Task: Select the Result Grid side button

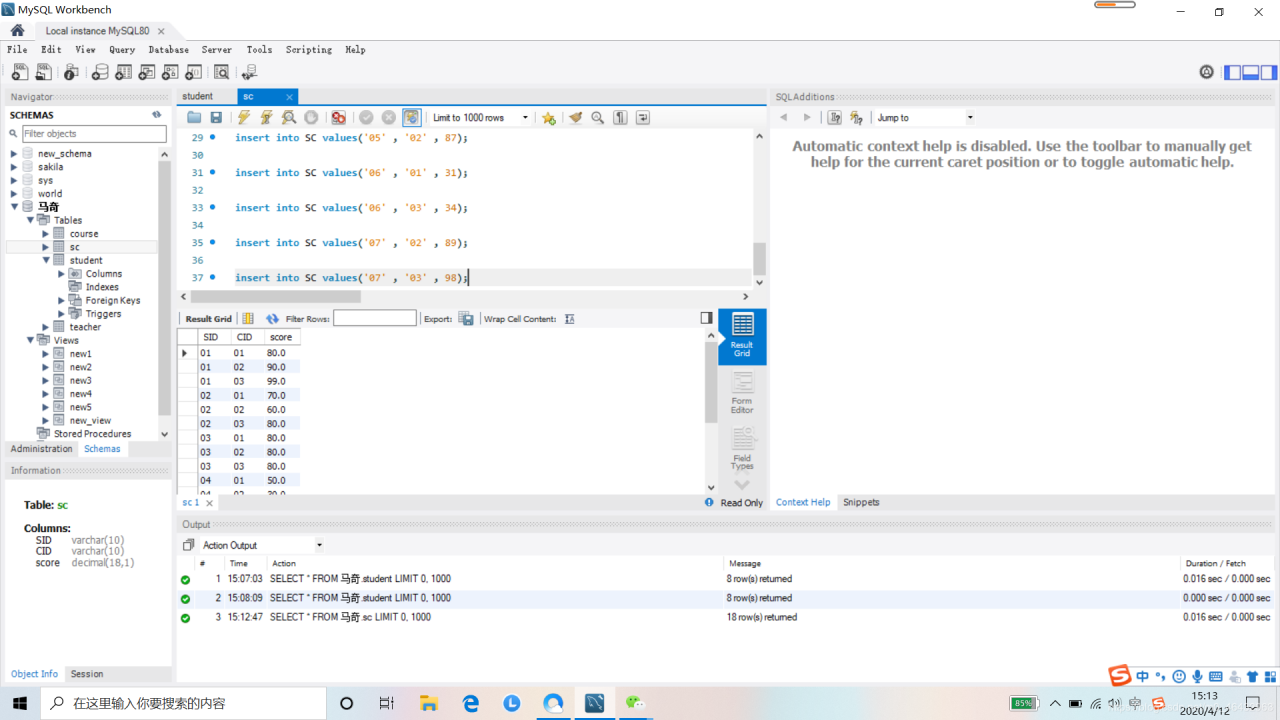Action: click(742, 335)
